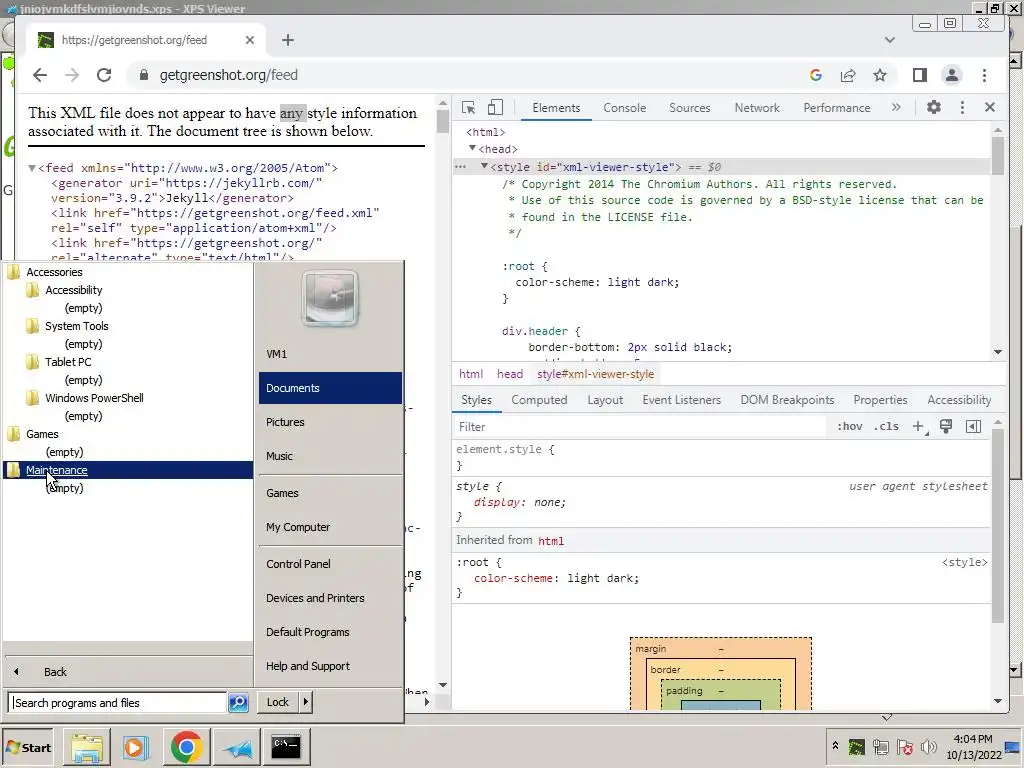Select the Layout subtab
The width and height of the screenshot is (1024, 768).
tap(605, 400)
